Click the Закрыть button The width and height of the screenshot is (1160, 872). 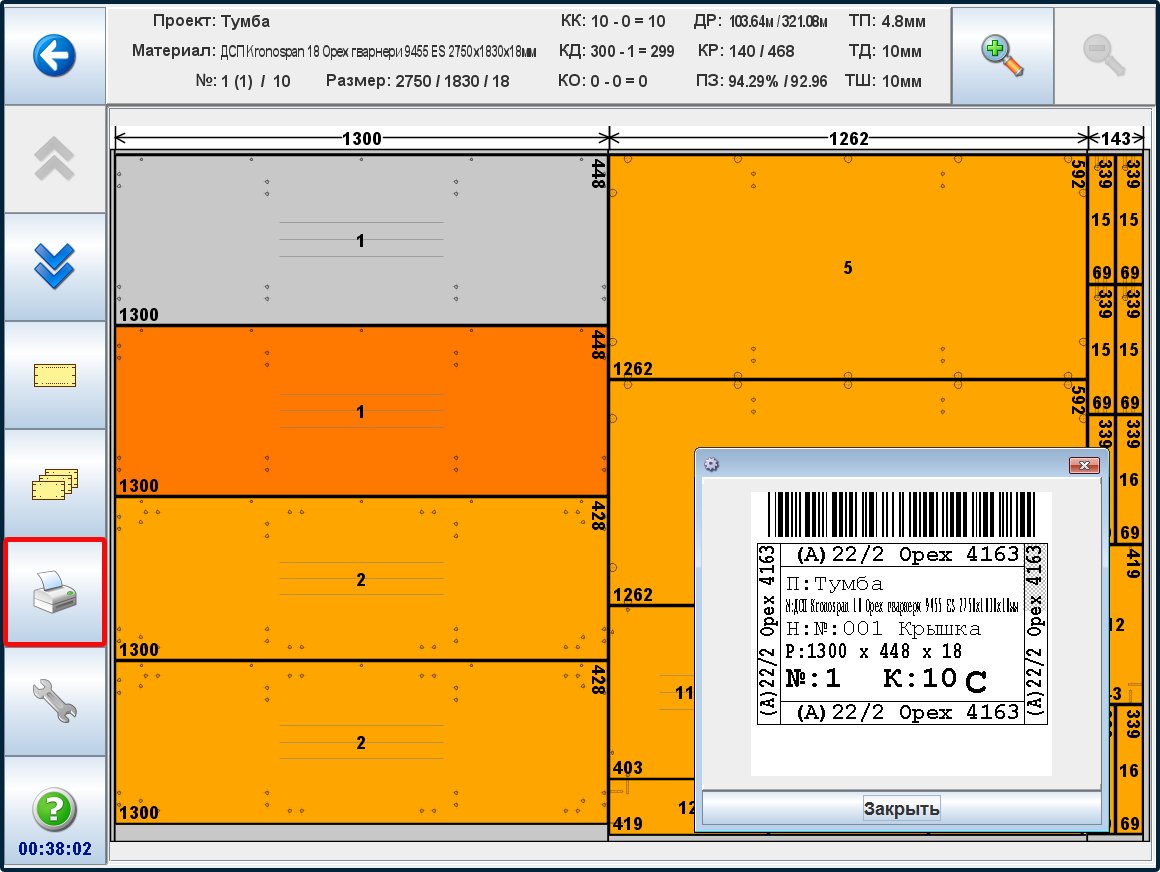[901, 808]
